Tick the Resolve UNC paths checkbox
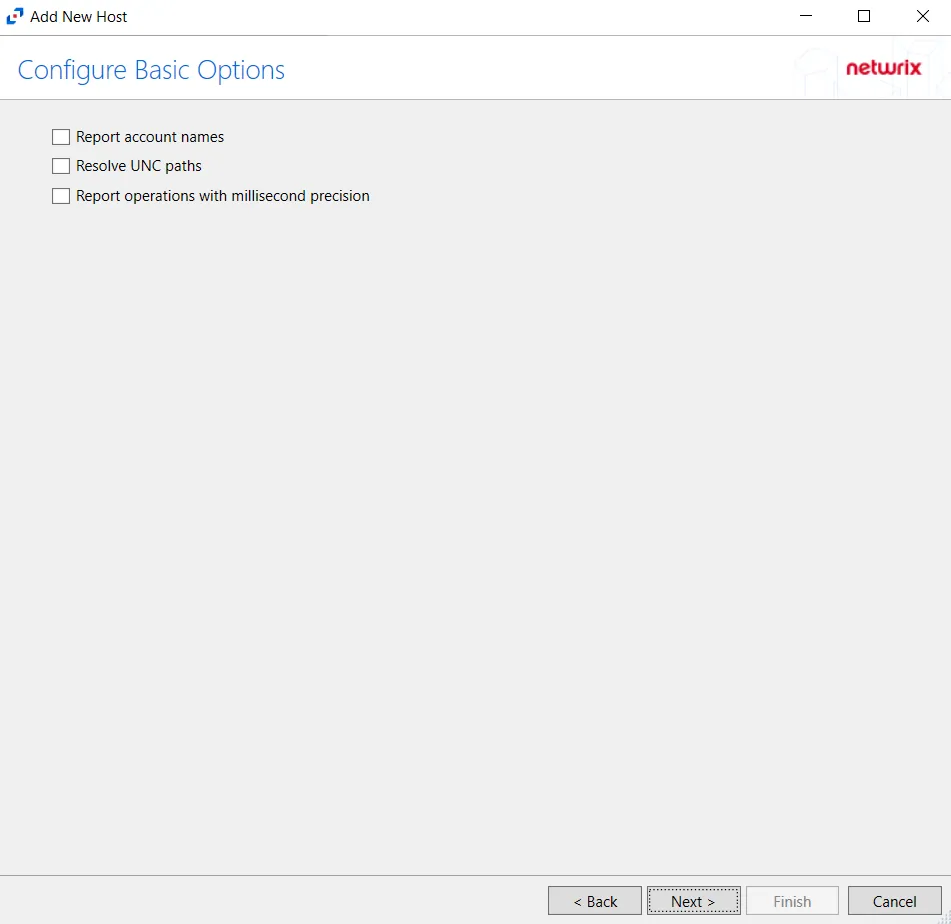This screenshot has height=924, width=951. coord(61,166)
